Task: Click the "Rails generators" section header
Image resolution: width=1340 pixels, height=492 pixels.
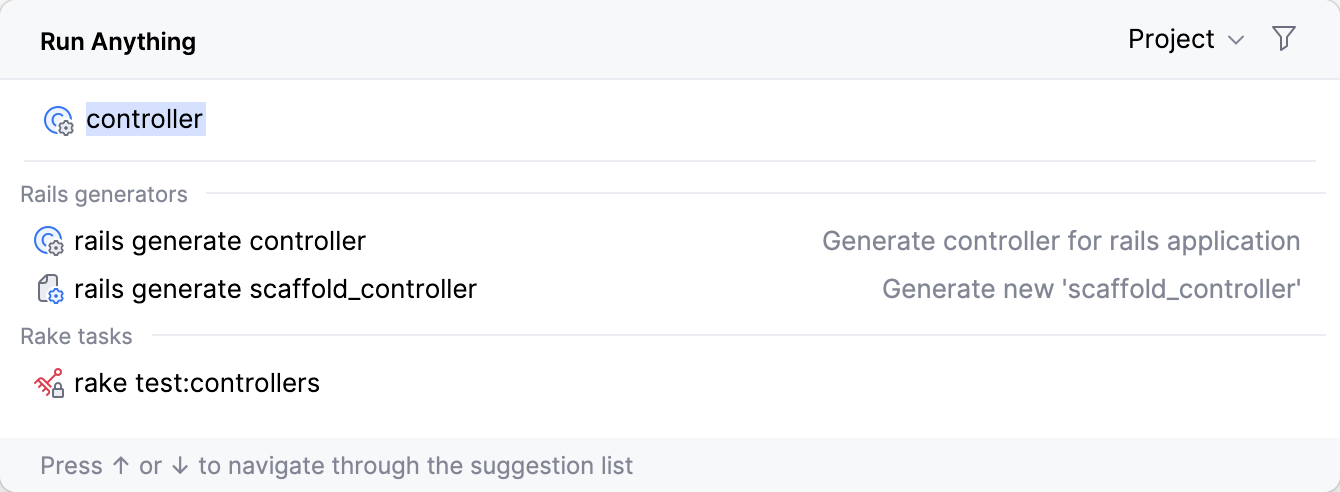Action: 104,194
